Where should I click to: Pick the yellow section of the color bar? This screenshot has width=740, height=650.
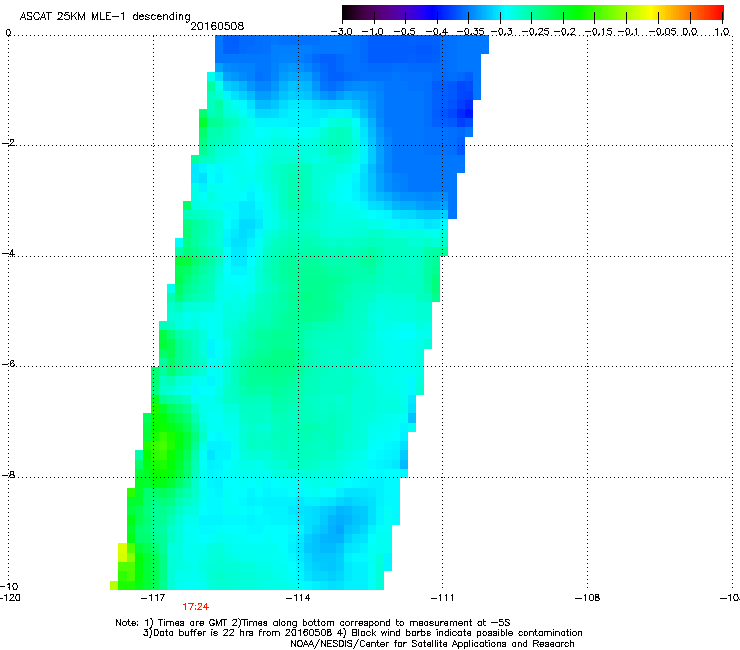tap(651, 12)
